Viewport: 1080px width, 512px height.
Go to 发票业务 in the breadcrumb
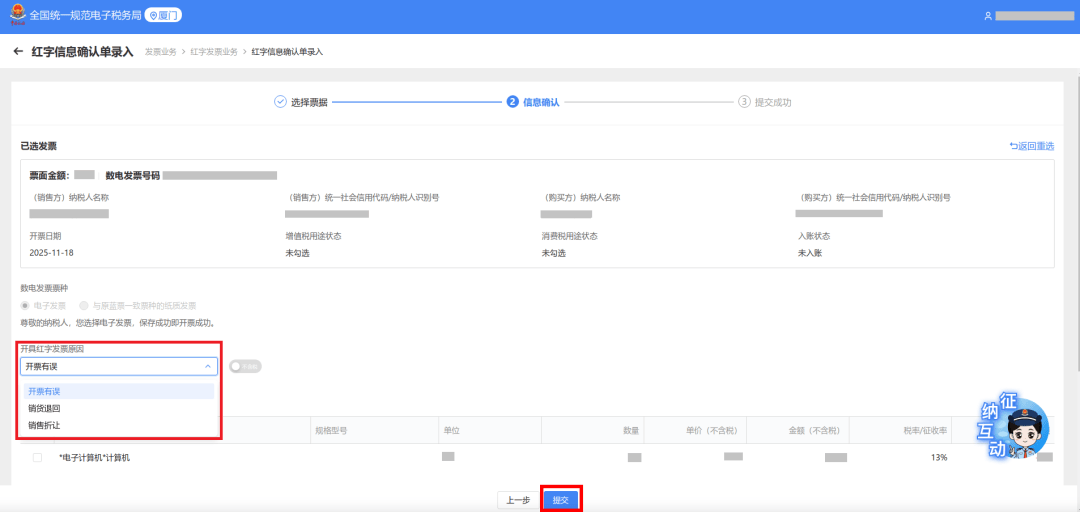(x=161, y=51)
